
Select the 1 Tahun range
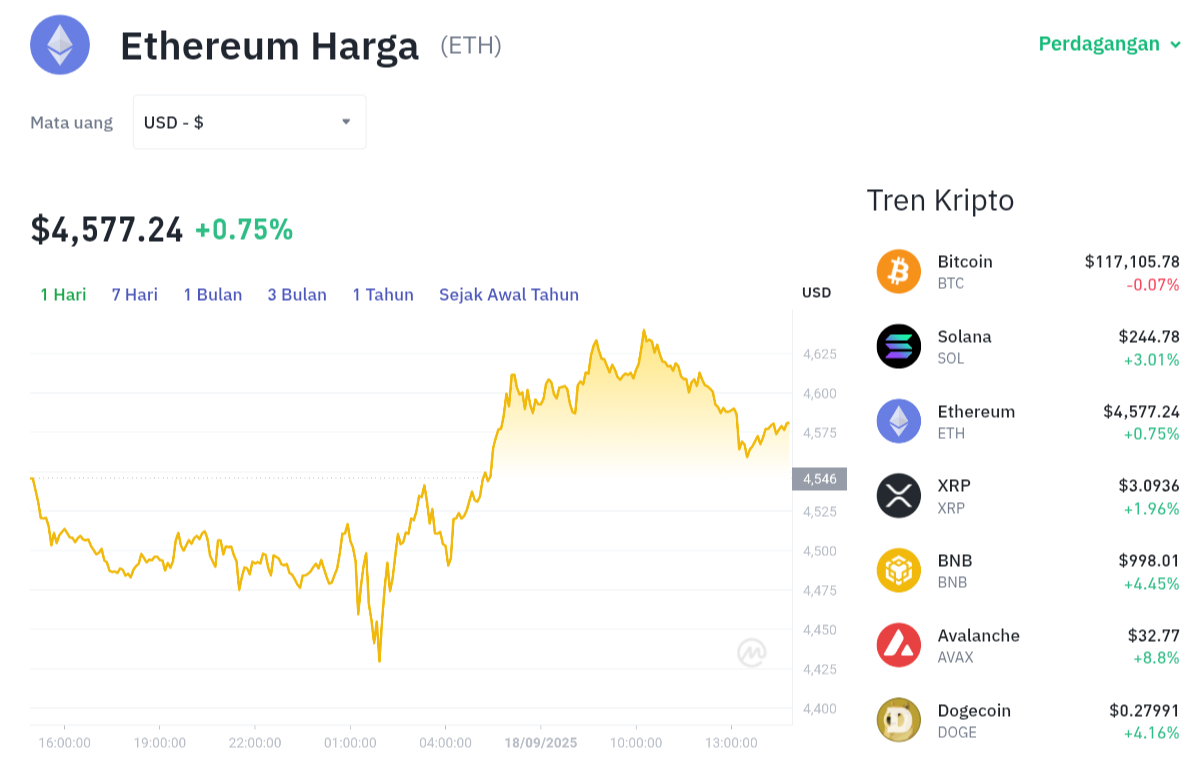383,295
